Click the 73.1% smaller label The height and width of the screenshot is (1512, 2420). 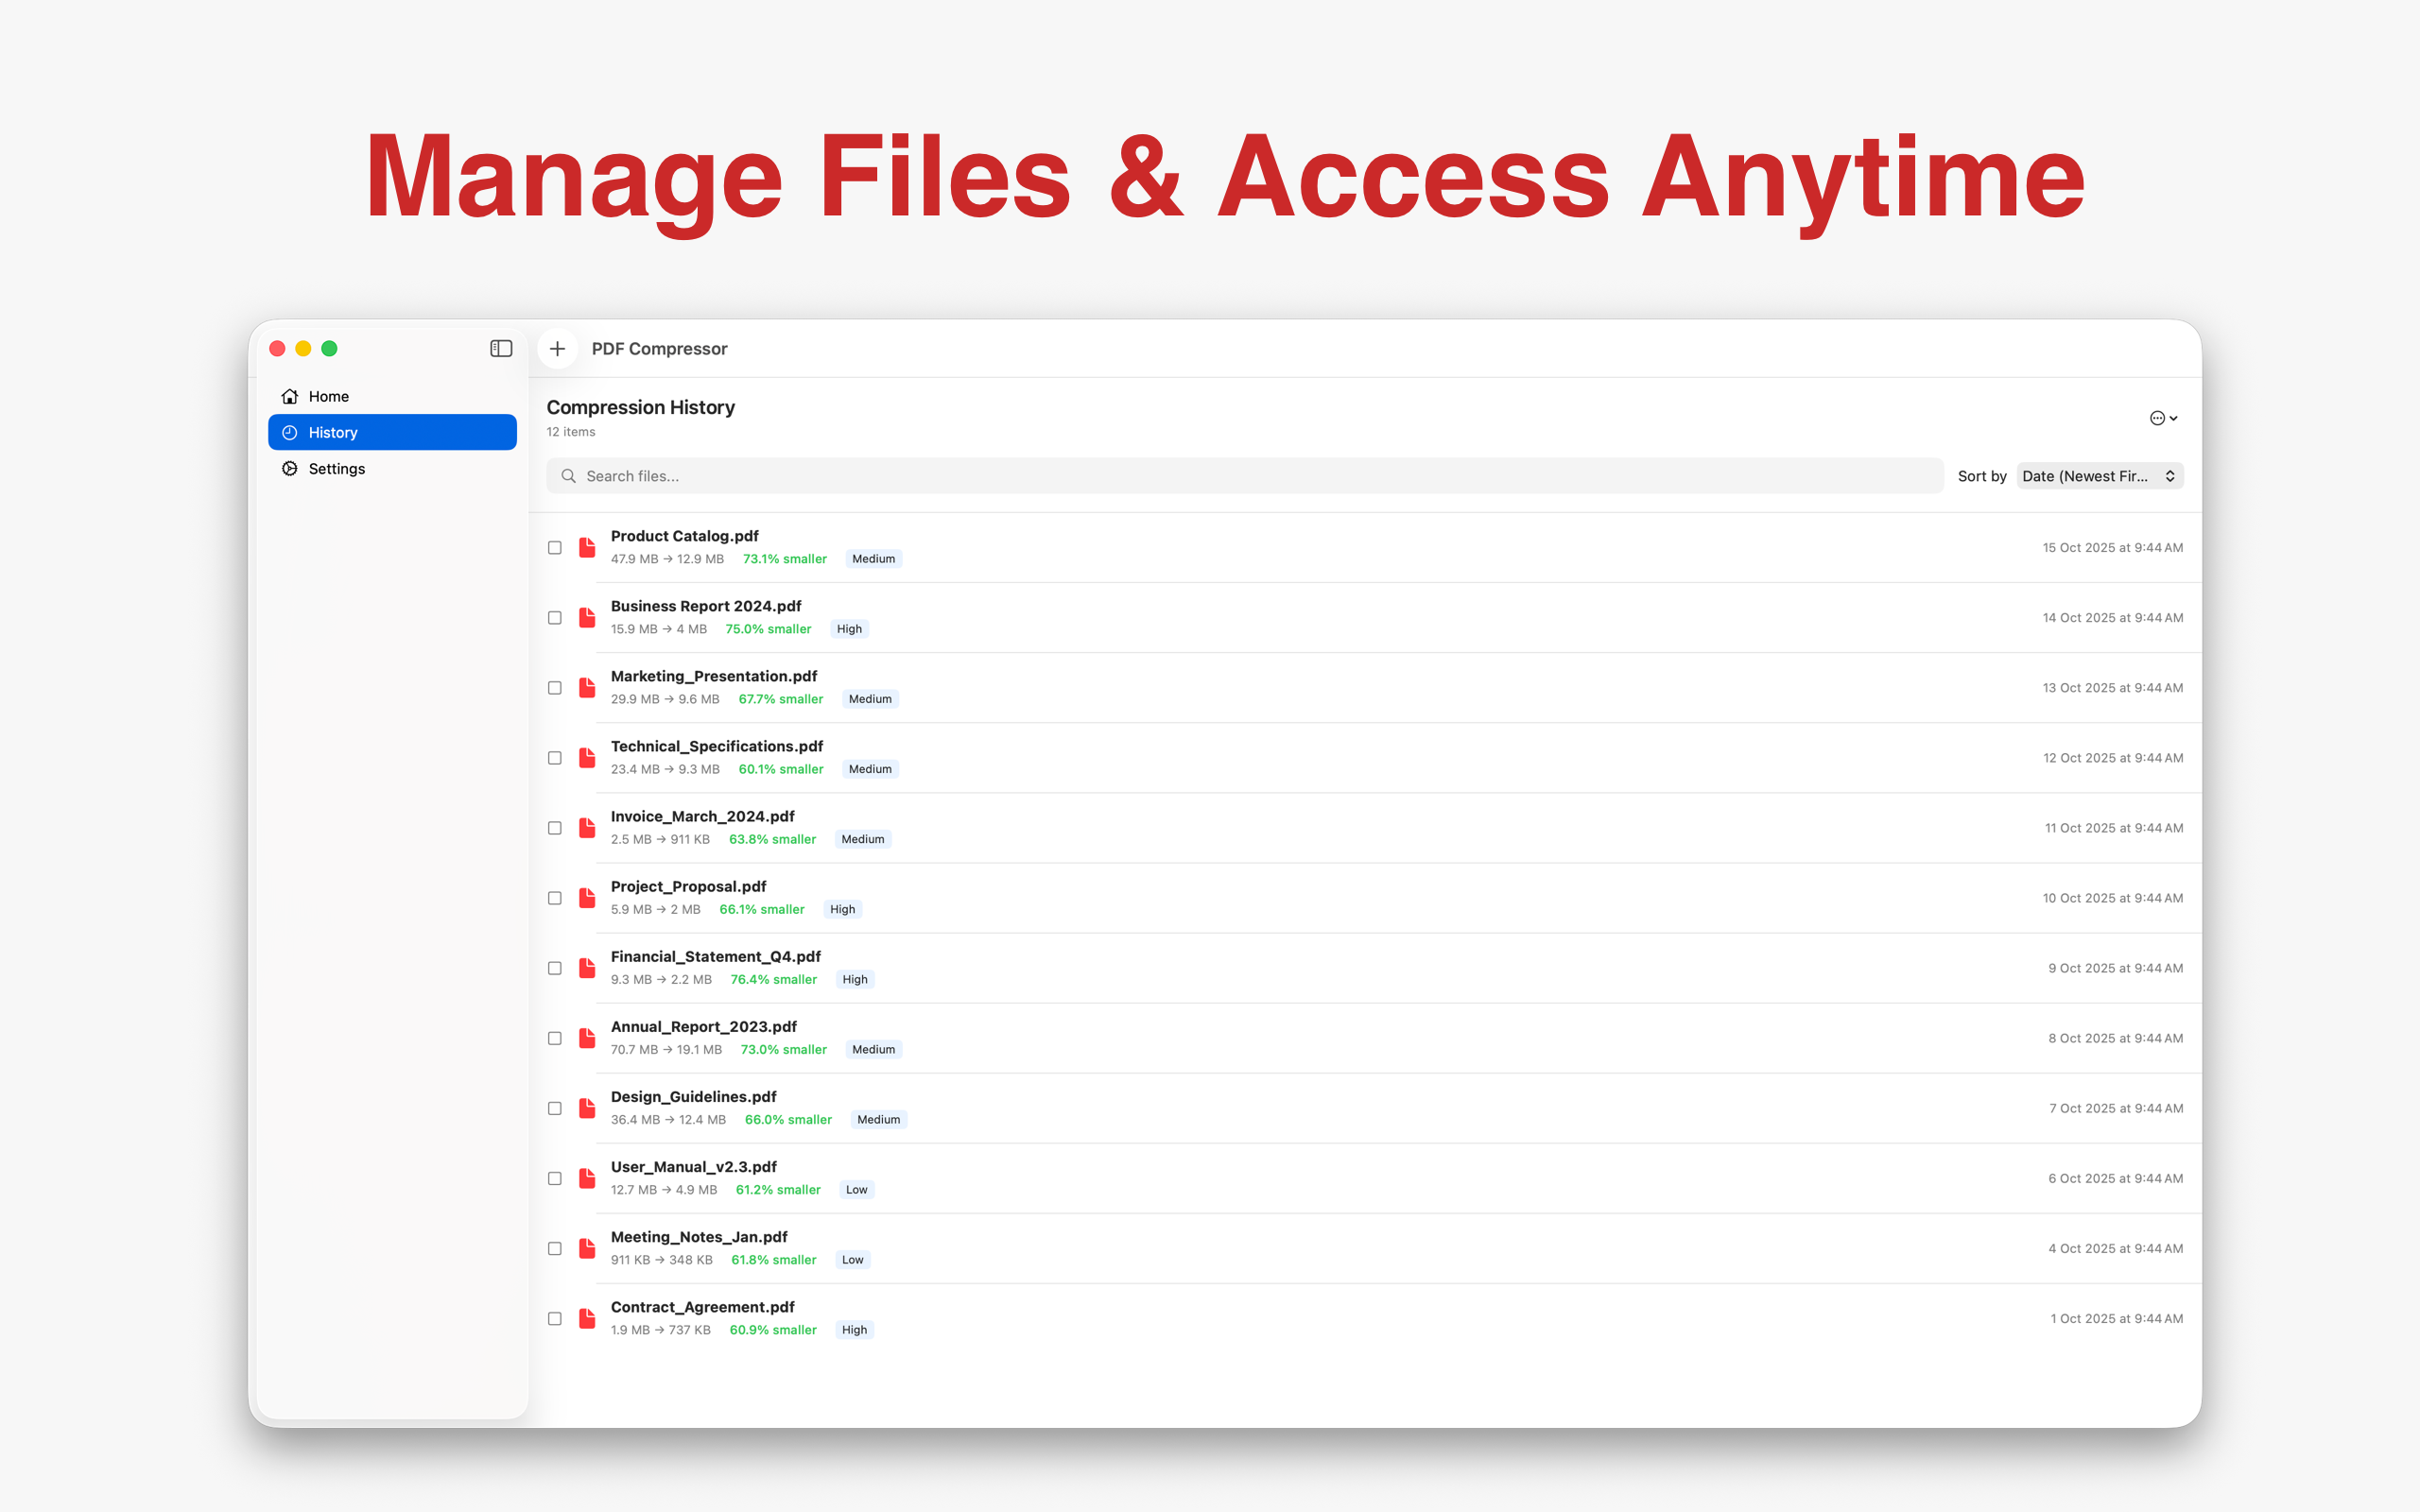coord(784,559)
